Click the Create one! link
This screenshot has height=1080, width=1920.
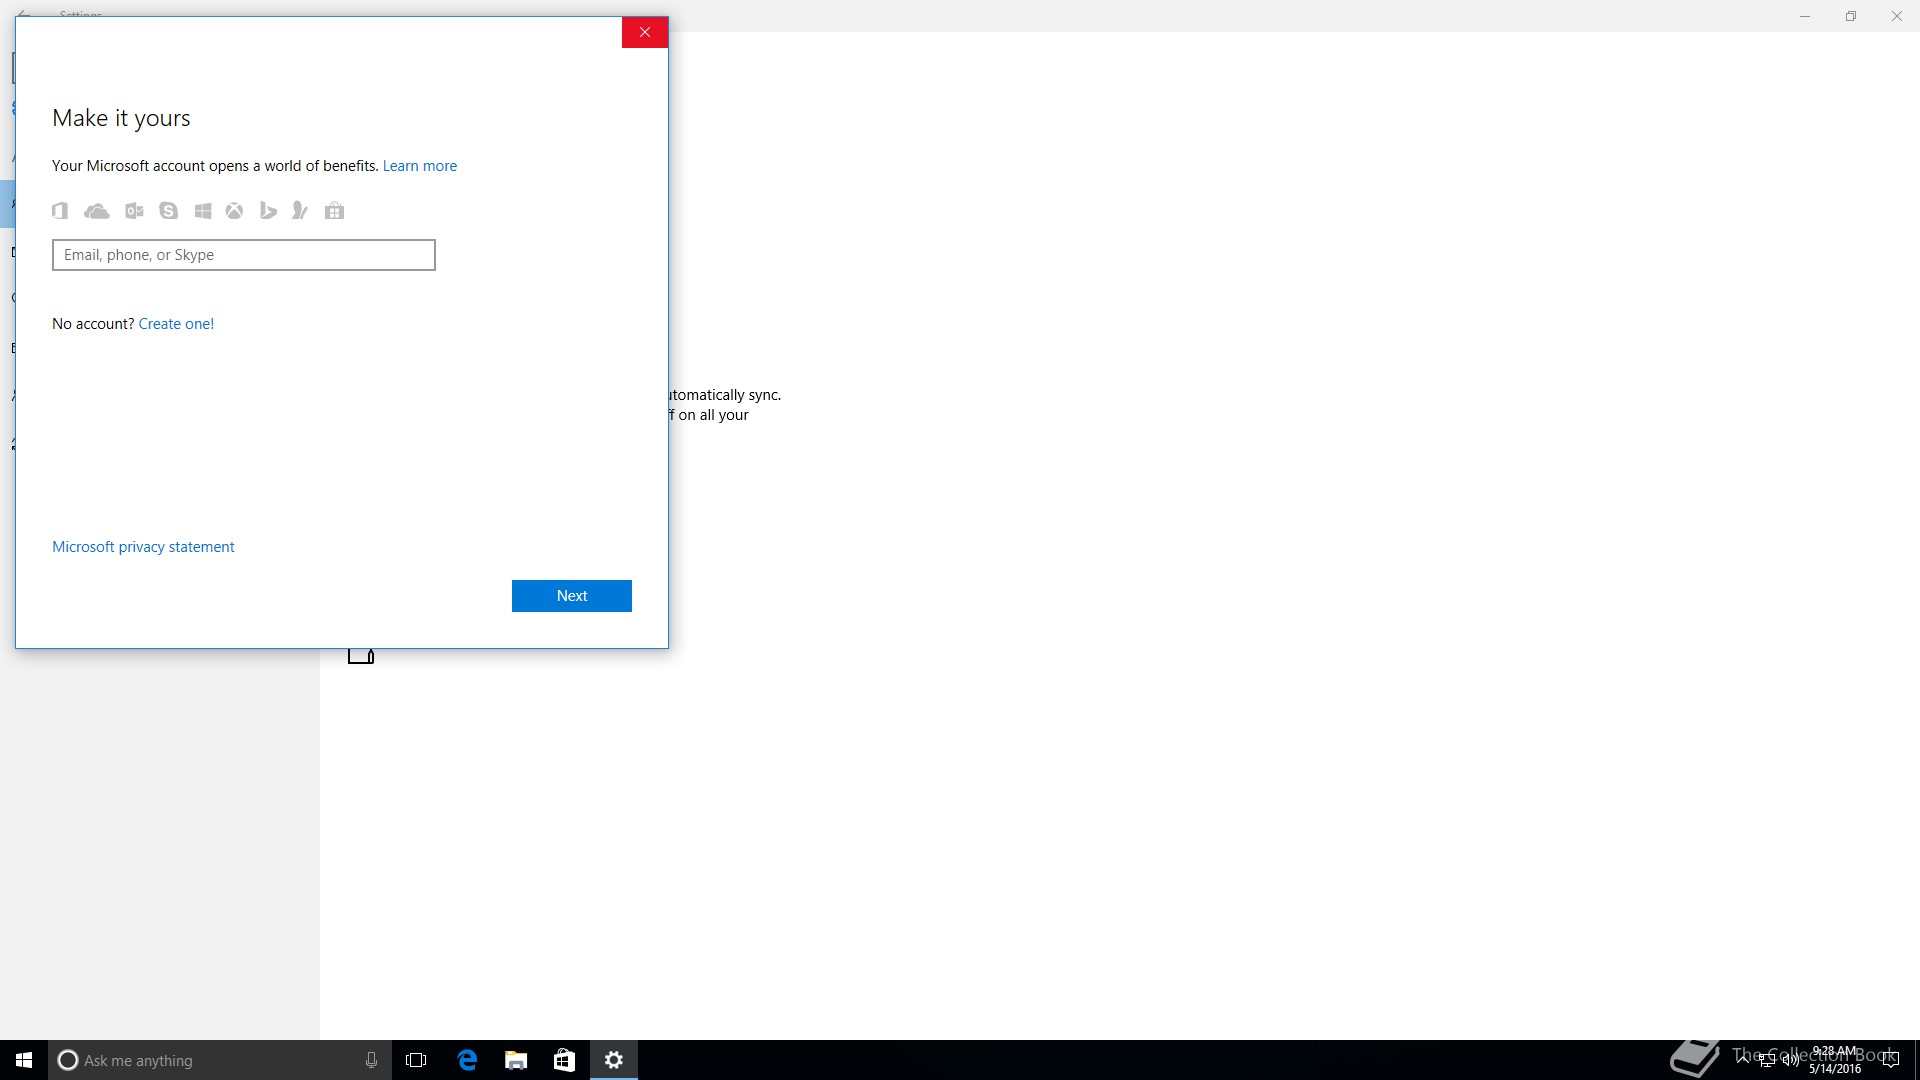click(x=176, y=324)
